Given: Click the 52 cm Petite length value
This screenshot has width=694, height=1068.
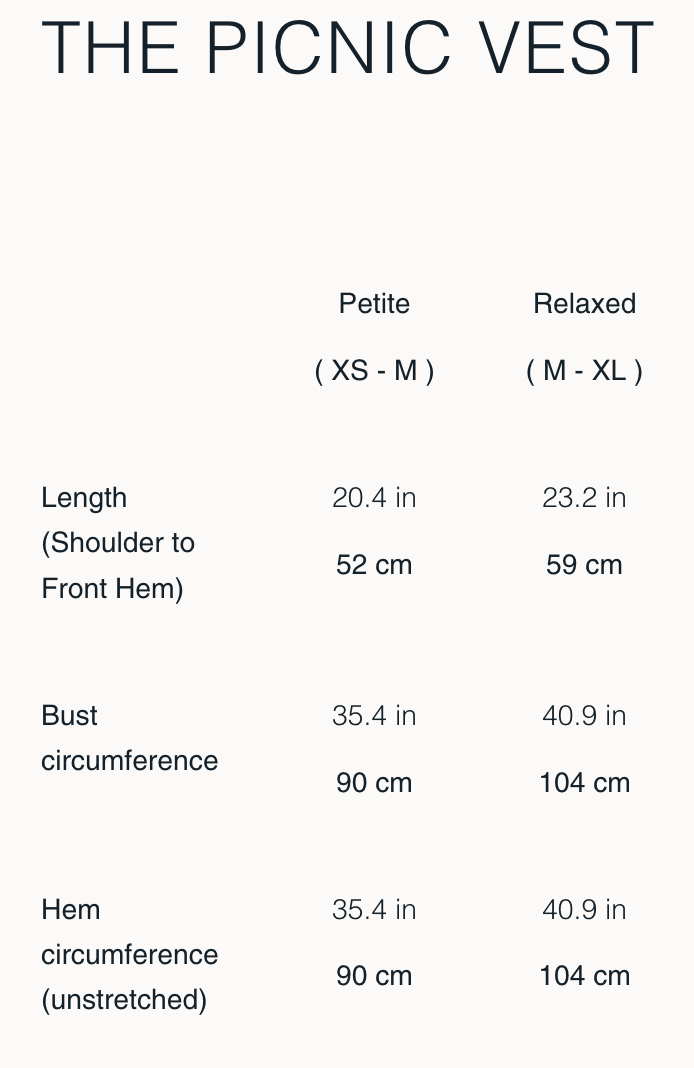Looking at the screenshot, I should pyautogui.click(x=374, y=565).
